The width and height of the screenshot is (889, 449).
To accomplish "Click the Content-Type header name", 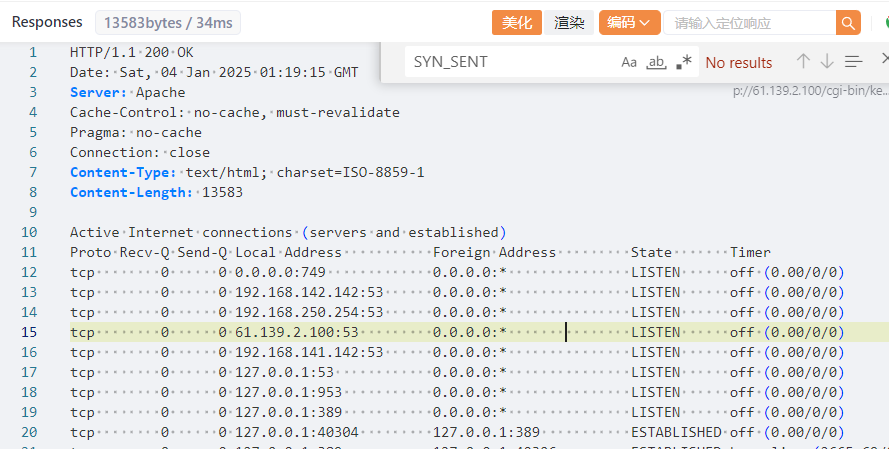I will pyautogui.click(x=123, y=172).
